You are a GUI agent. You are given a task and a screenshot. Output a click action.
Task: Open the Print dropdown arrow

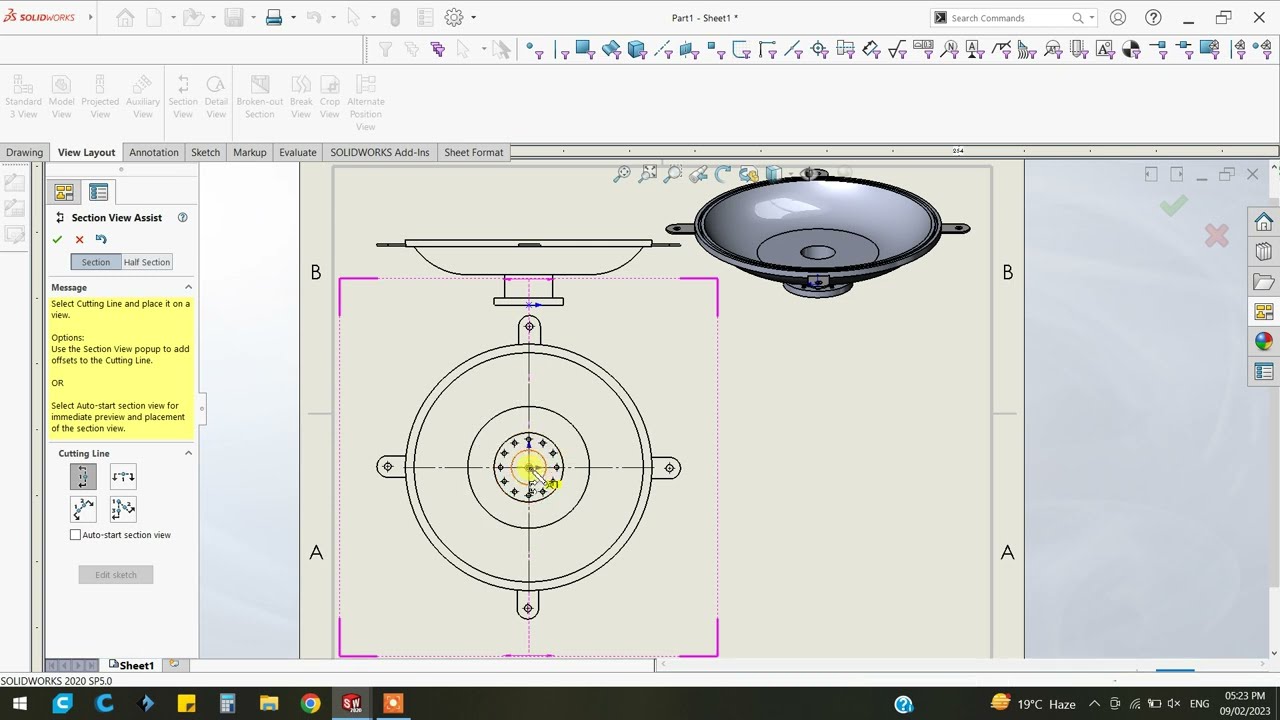pyautogui.click(x=293, y=18)
